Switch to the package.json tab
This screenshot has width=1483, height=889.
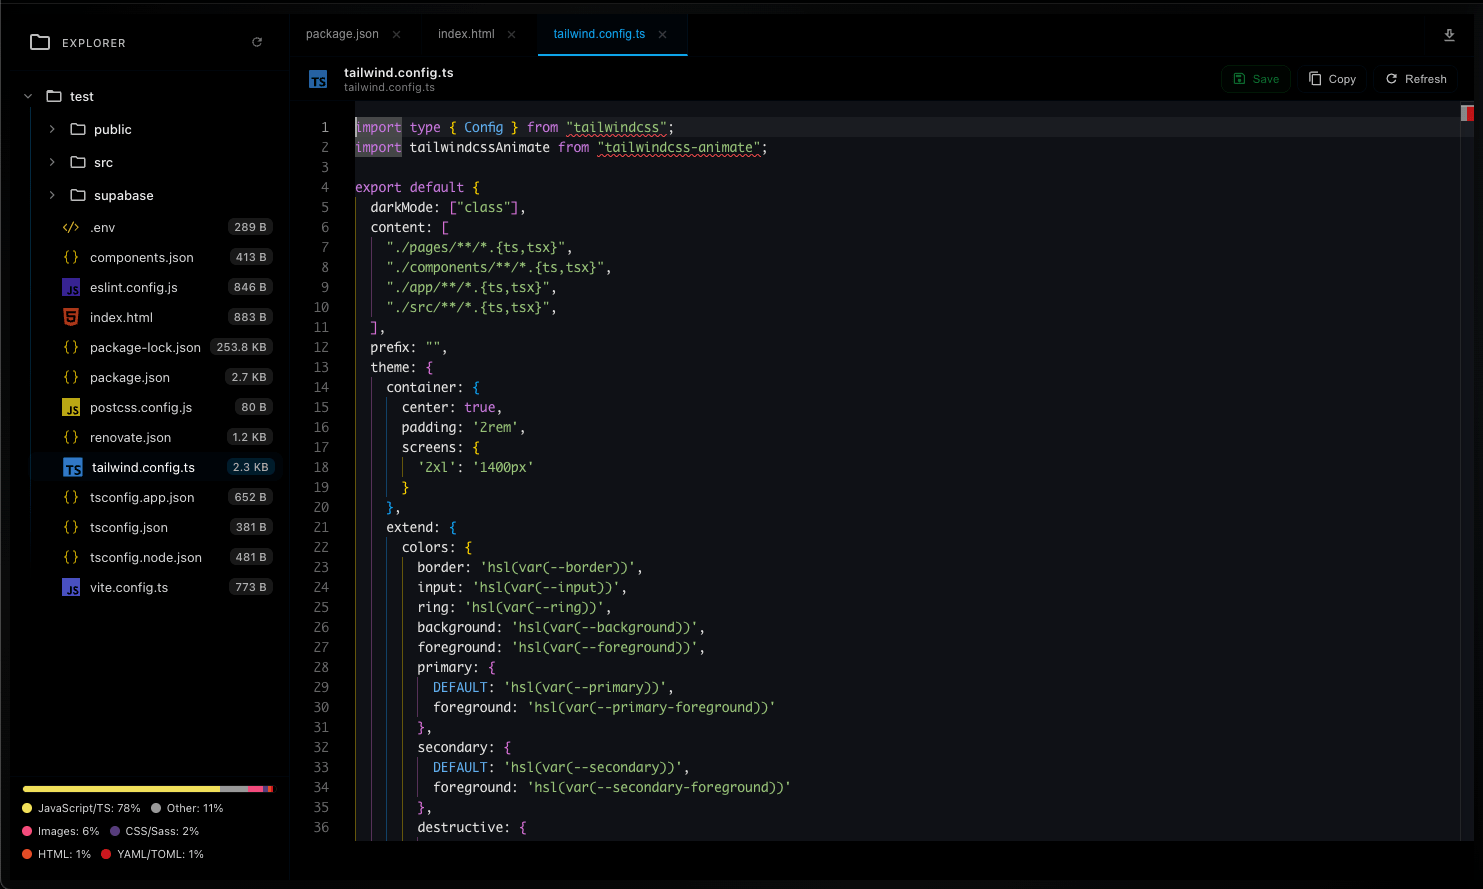pyautogui.click(x=342, y=34)
